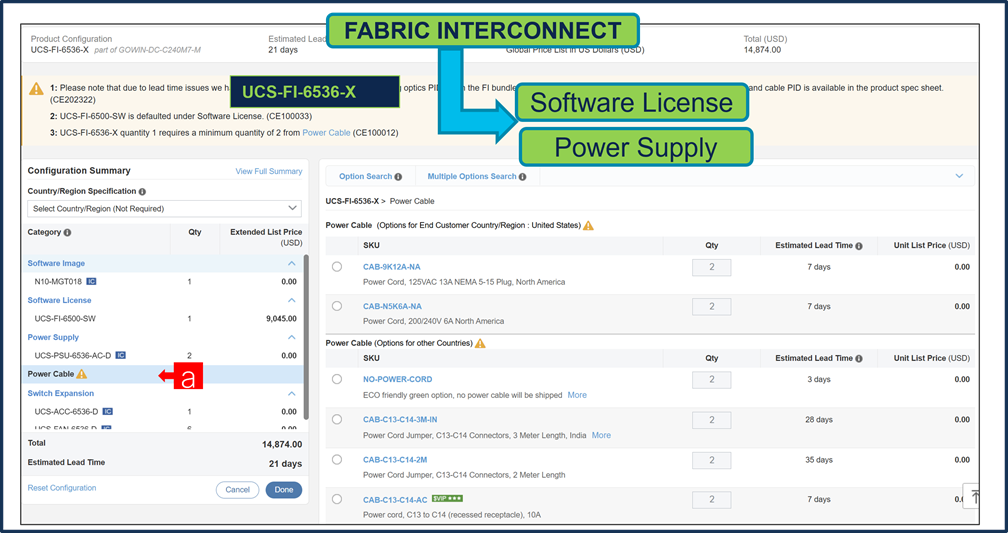Open the CAB-C13-C14-3M-IN SKU link
The height and width of the screenshot is (533, 1008).
point(400,420)
